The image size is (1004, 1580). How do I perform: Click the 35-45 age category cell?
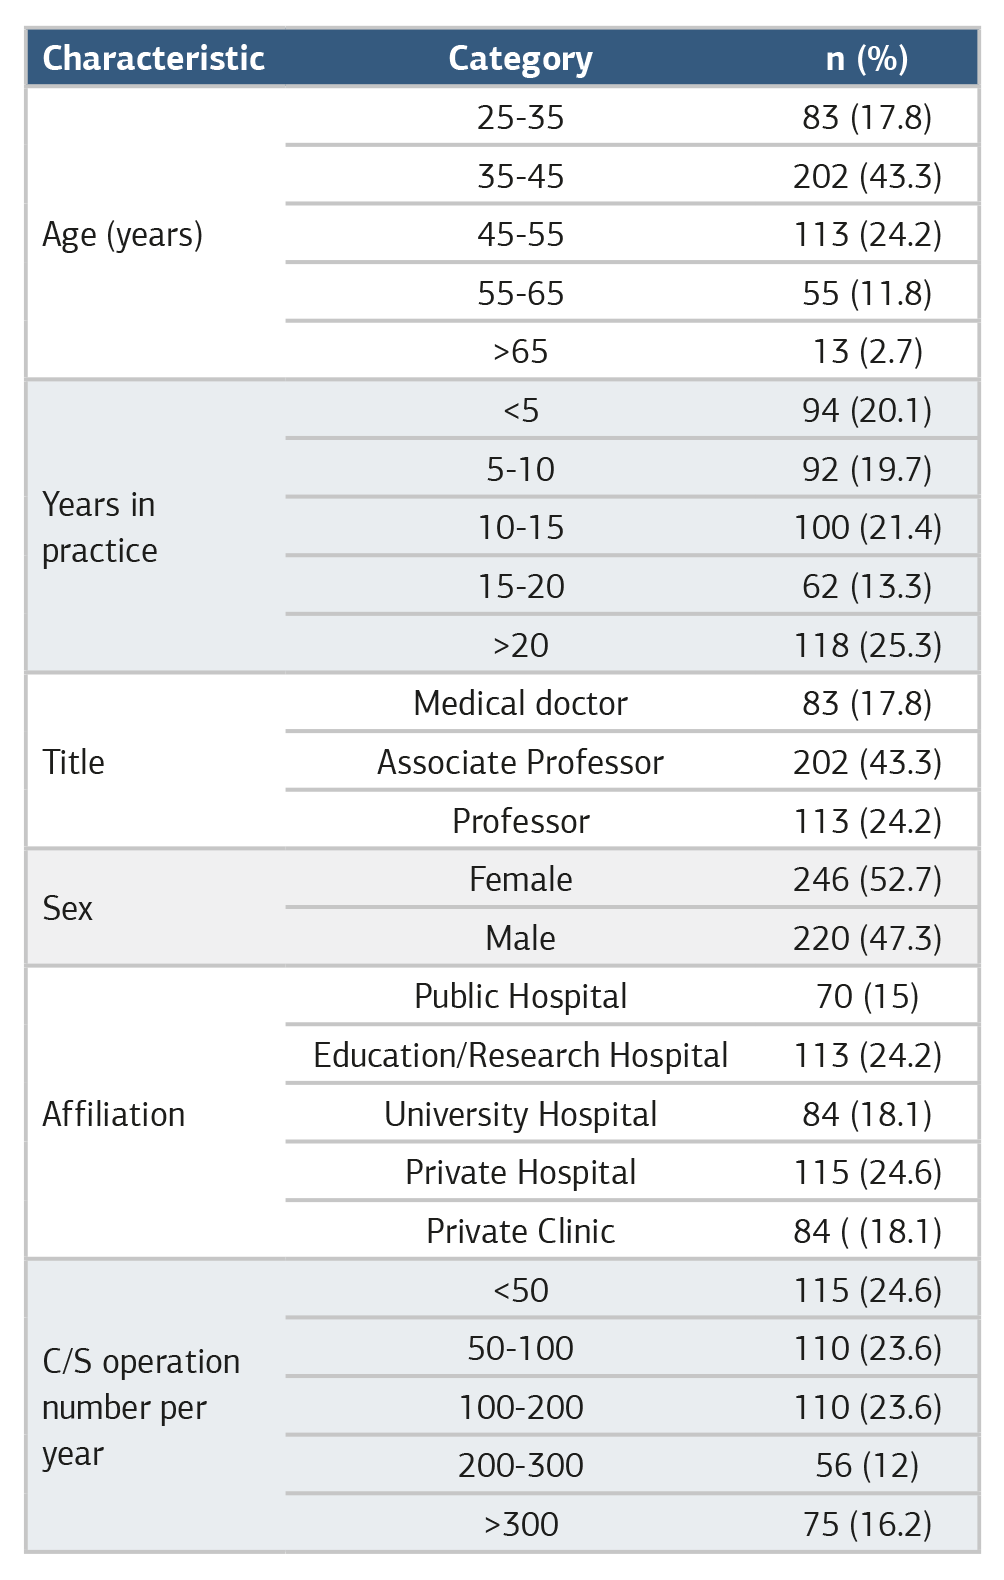(520, 176)
